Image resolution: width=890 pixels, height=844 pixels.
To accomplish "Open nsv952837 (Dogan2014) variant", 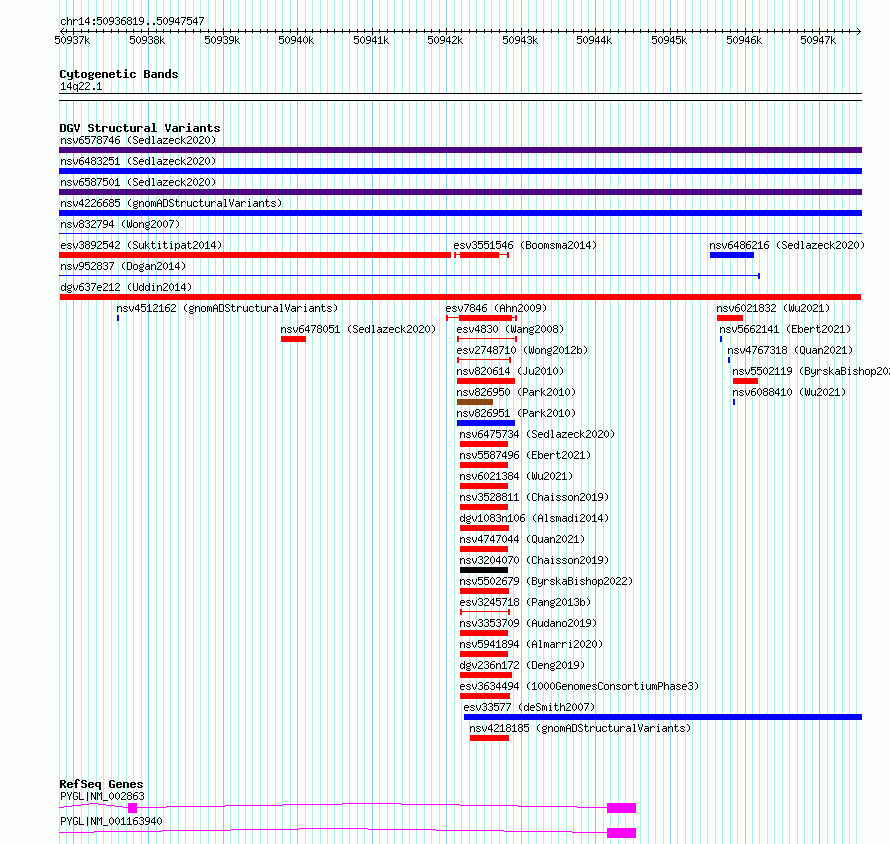I will click(123, 266).
